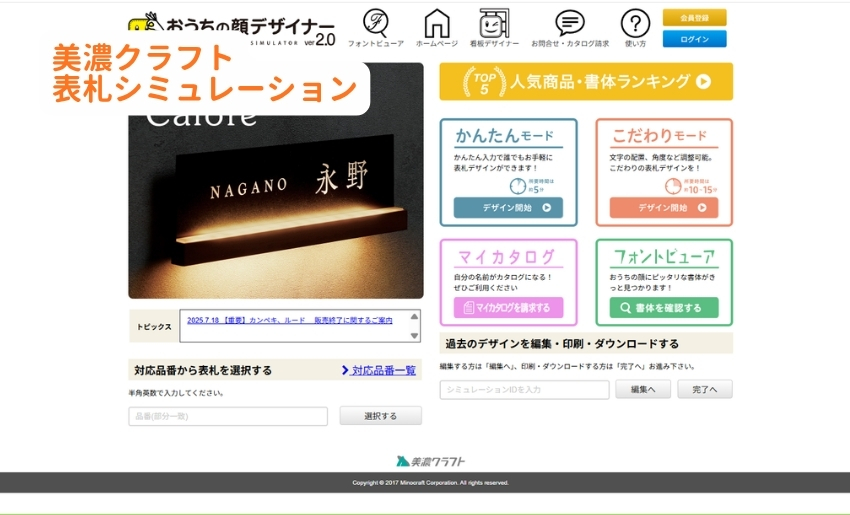This screenshot has width=850, height=515.
Task: Click the 美濃クラフト footer logo
Action: coord(430,461)
